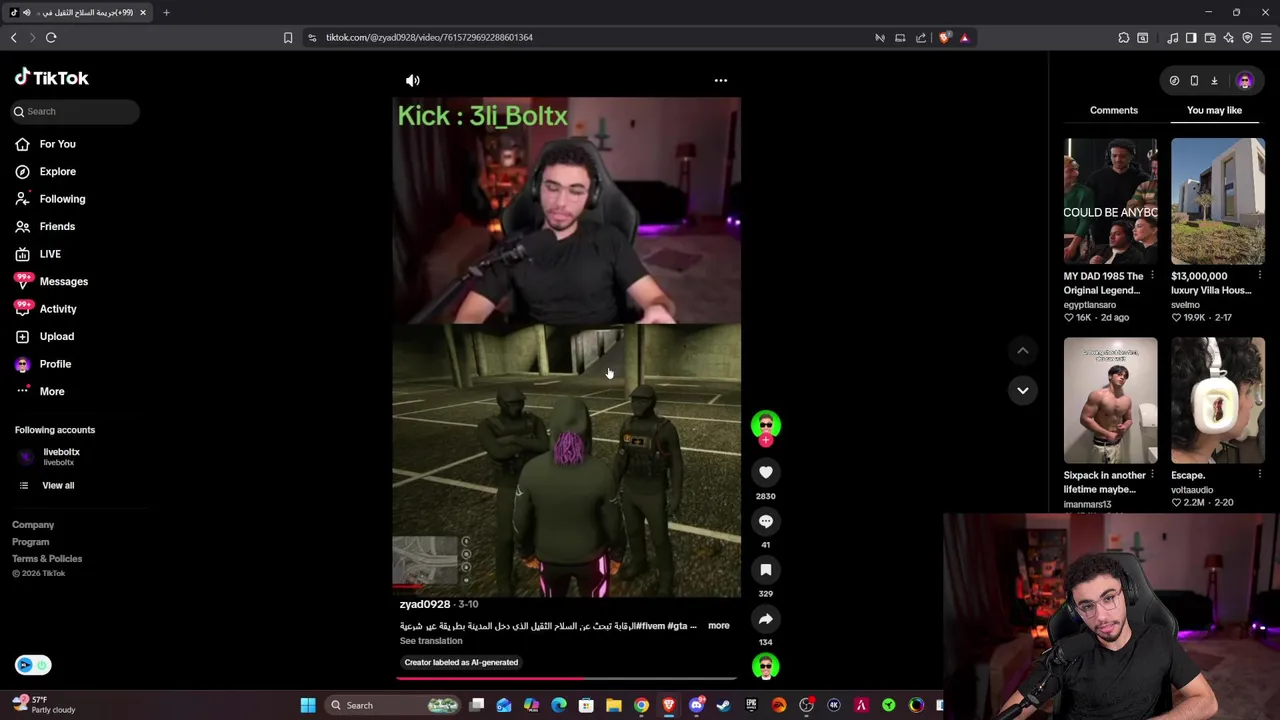
Task: Go to previous video with up arrow
Action: click(1022, 350)
